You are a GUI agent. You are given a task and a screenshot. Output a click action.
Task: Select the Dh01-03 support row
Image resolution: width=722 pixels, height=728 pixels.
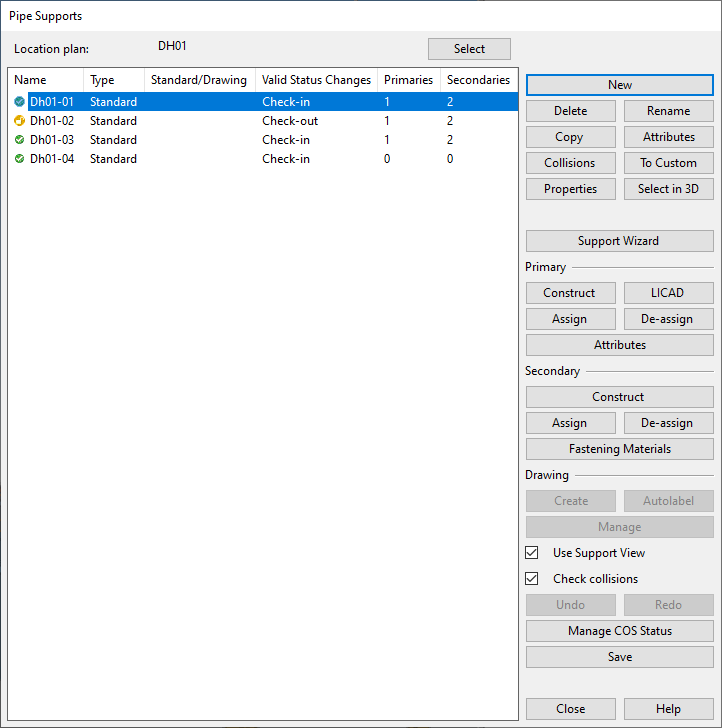[52, 140]
